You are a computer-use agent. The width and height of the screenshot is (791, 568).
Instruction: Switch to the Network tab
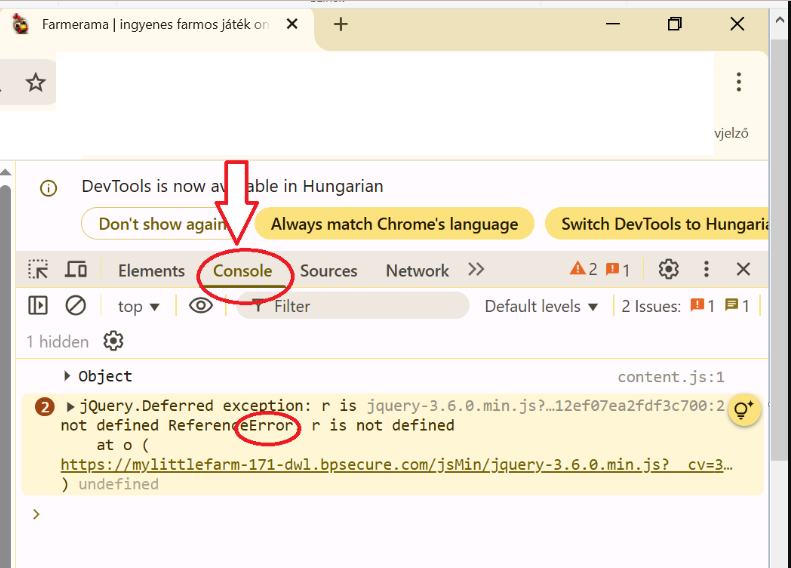click(417, 271)
